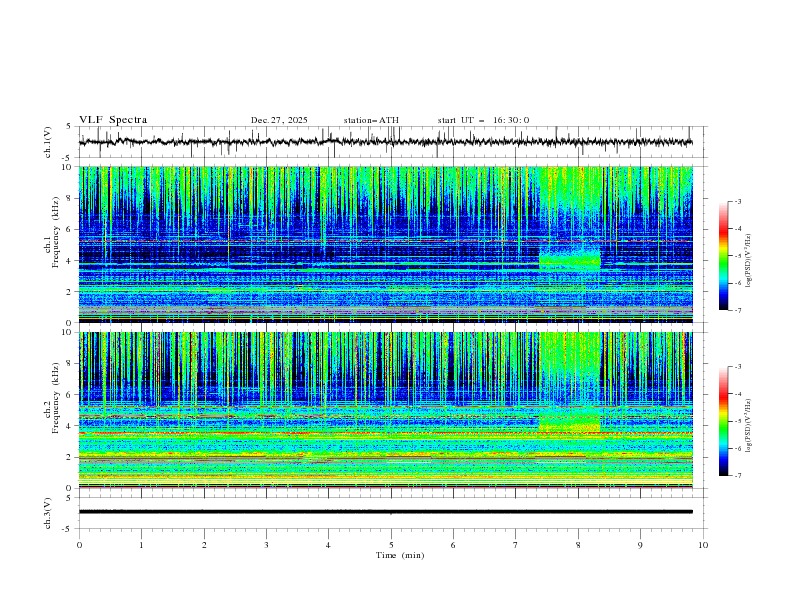Viewport: 792px width, 612px height.
Task: Click the ch.3 voltage trace strip
Action: [x=385, y=512]
